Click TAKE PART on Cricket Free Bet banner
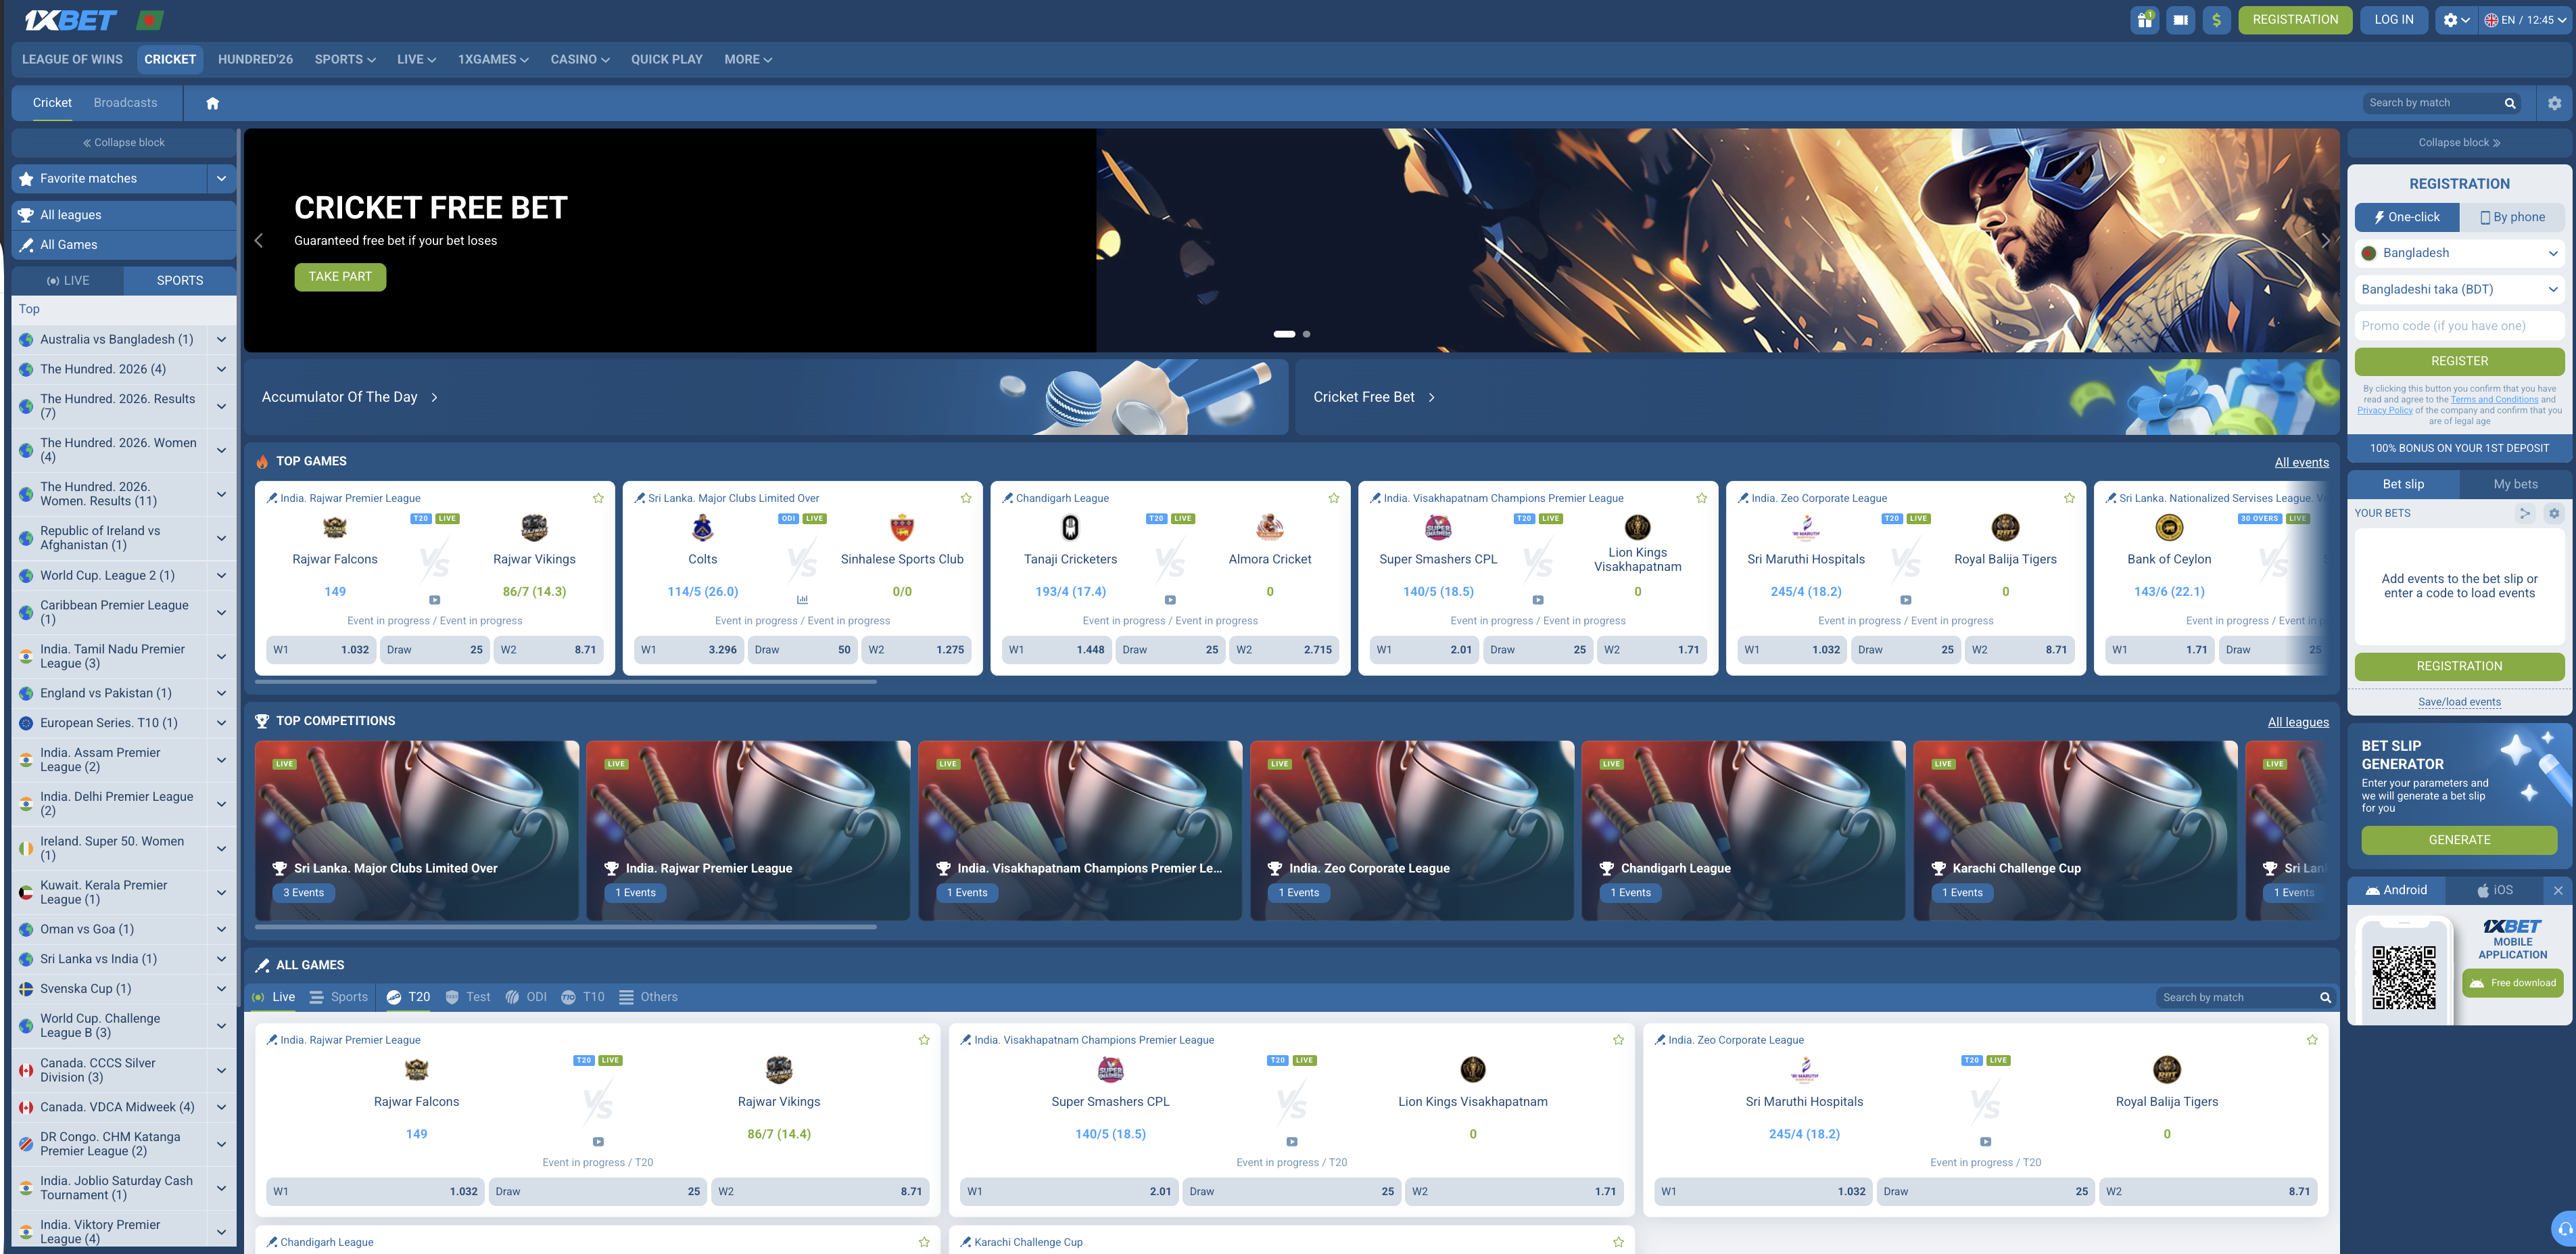This screenshot has height=1254, width=2576. (x=340, y=277)
